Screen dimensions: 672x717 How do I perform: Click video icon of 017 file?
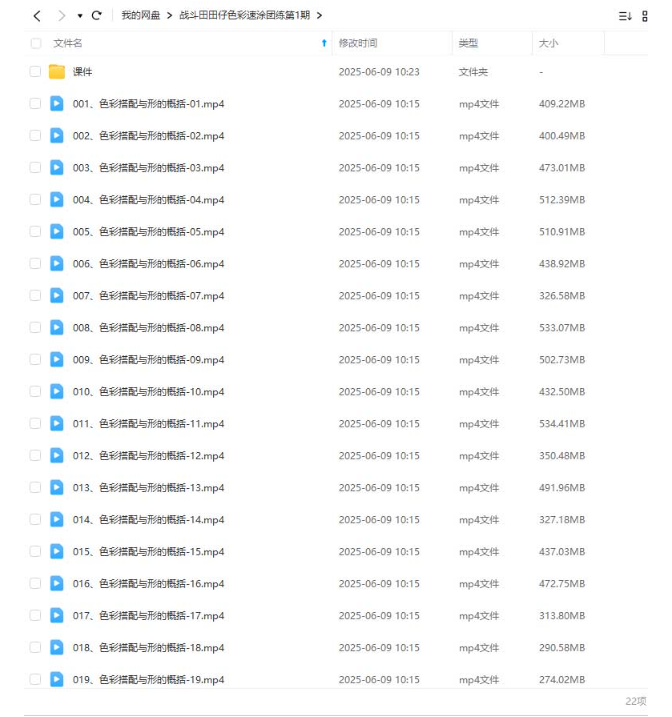click(x=57, y=615)
